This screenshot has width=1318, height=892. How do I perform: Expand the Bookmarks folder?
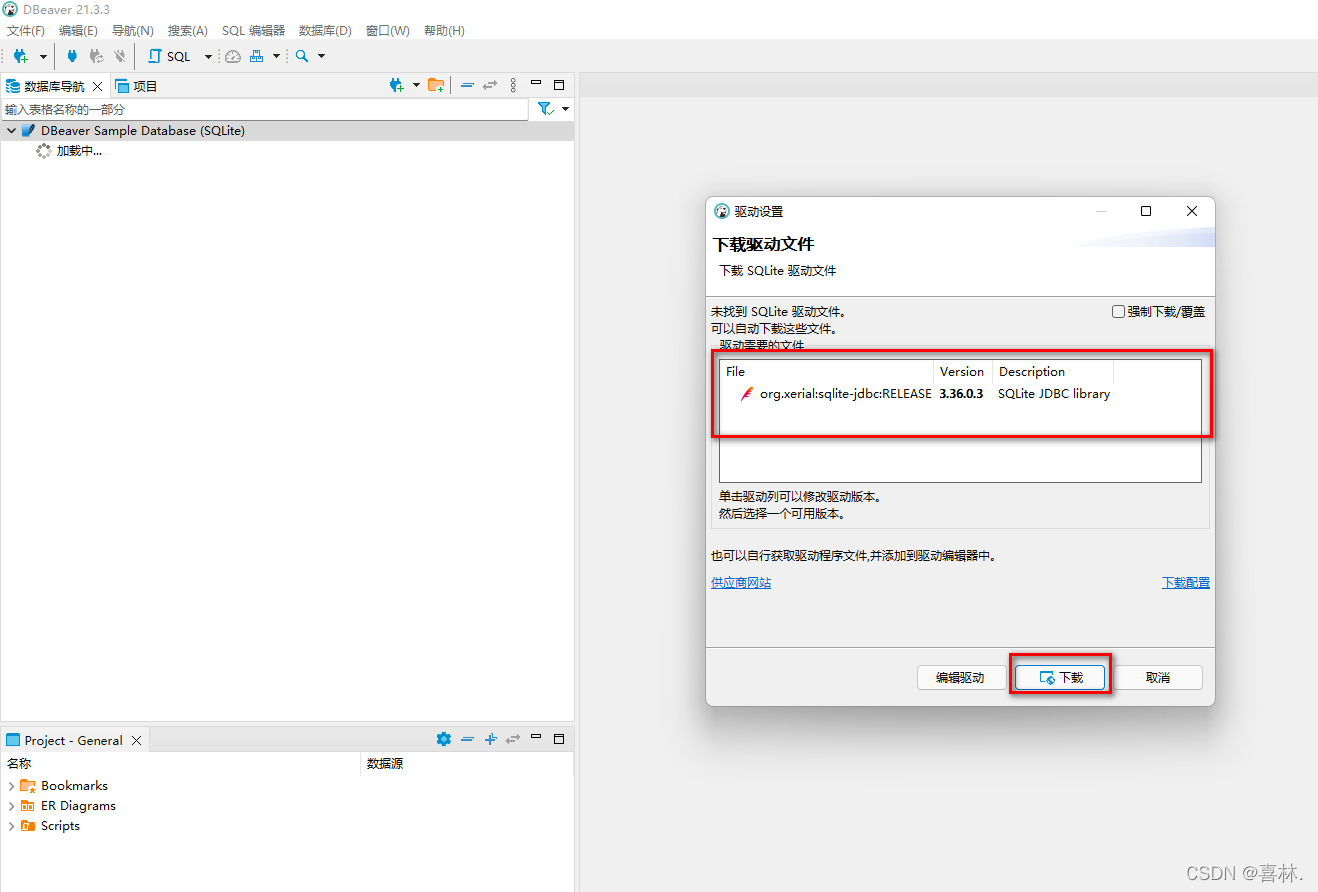11,786
